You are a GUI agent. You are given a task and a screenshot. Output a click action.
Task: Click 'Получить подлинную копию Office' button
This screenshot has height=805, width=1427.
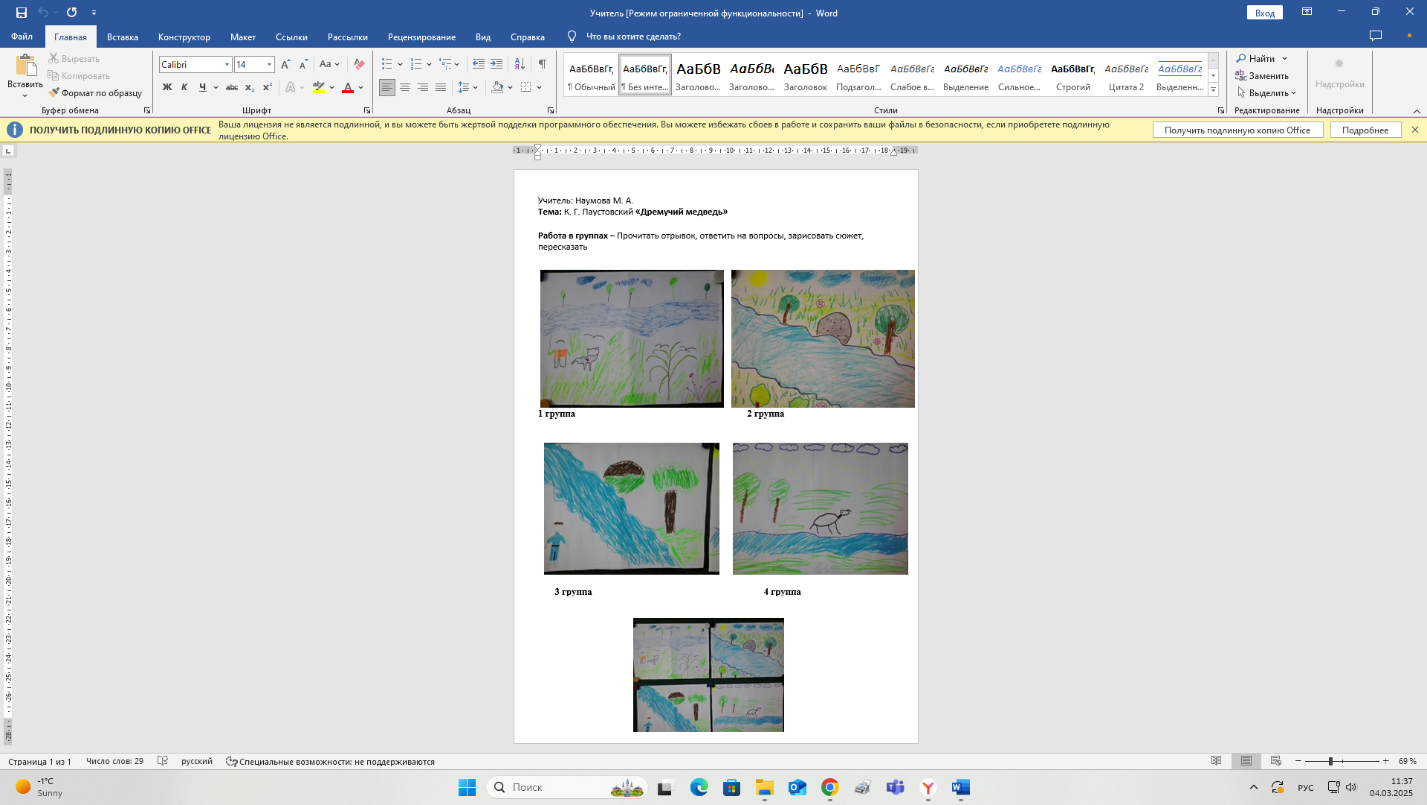point(1238,130)
